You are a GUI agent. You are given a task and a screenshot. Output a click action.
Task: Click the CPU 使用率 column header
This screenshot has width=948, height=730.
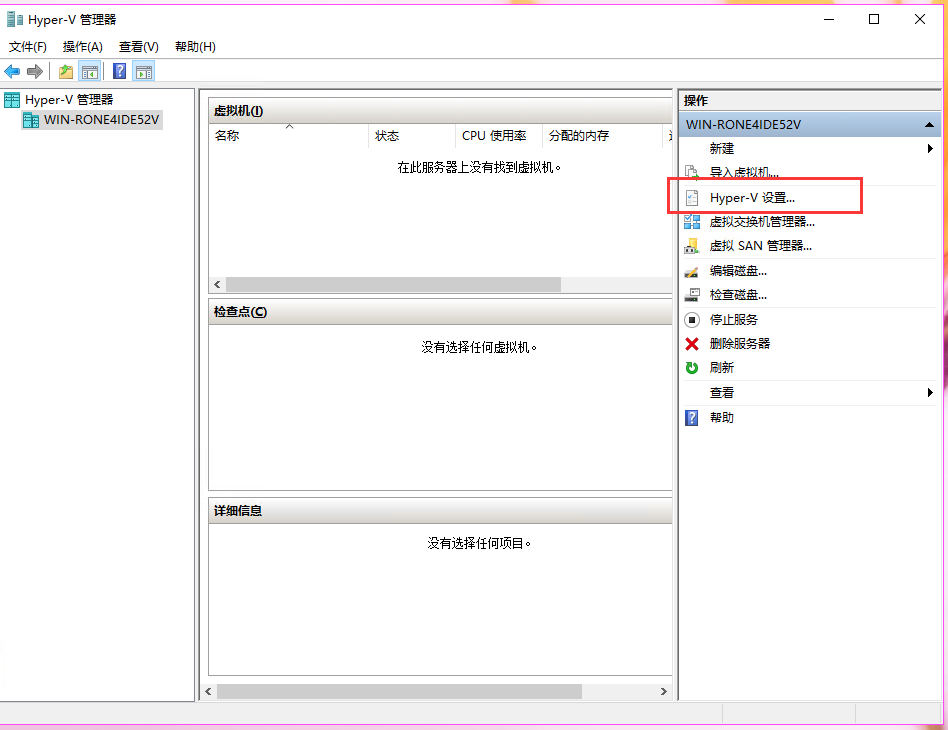pyautogui.click(x=499, y=135)
